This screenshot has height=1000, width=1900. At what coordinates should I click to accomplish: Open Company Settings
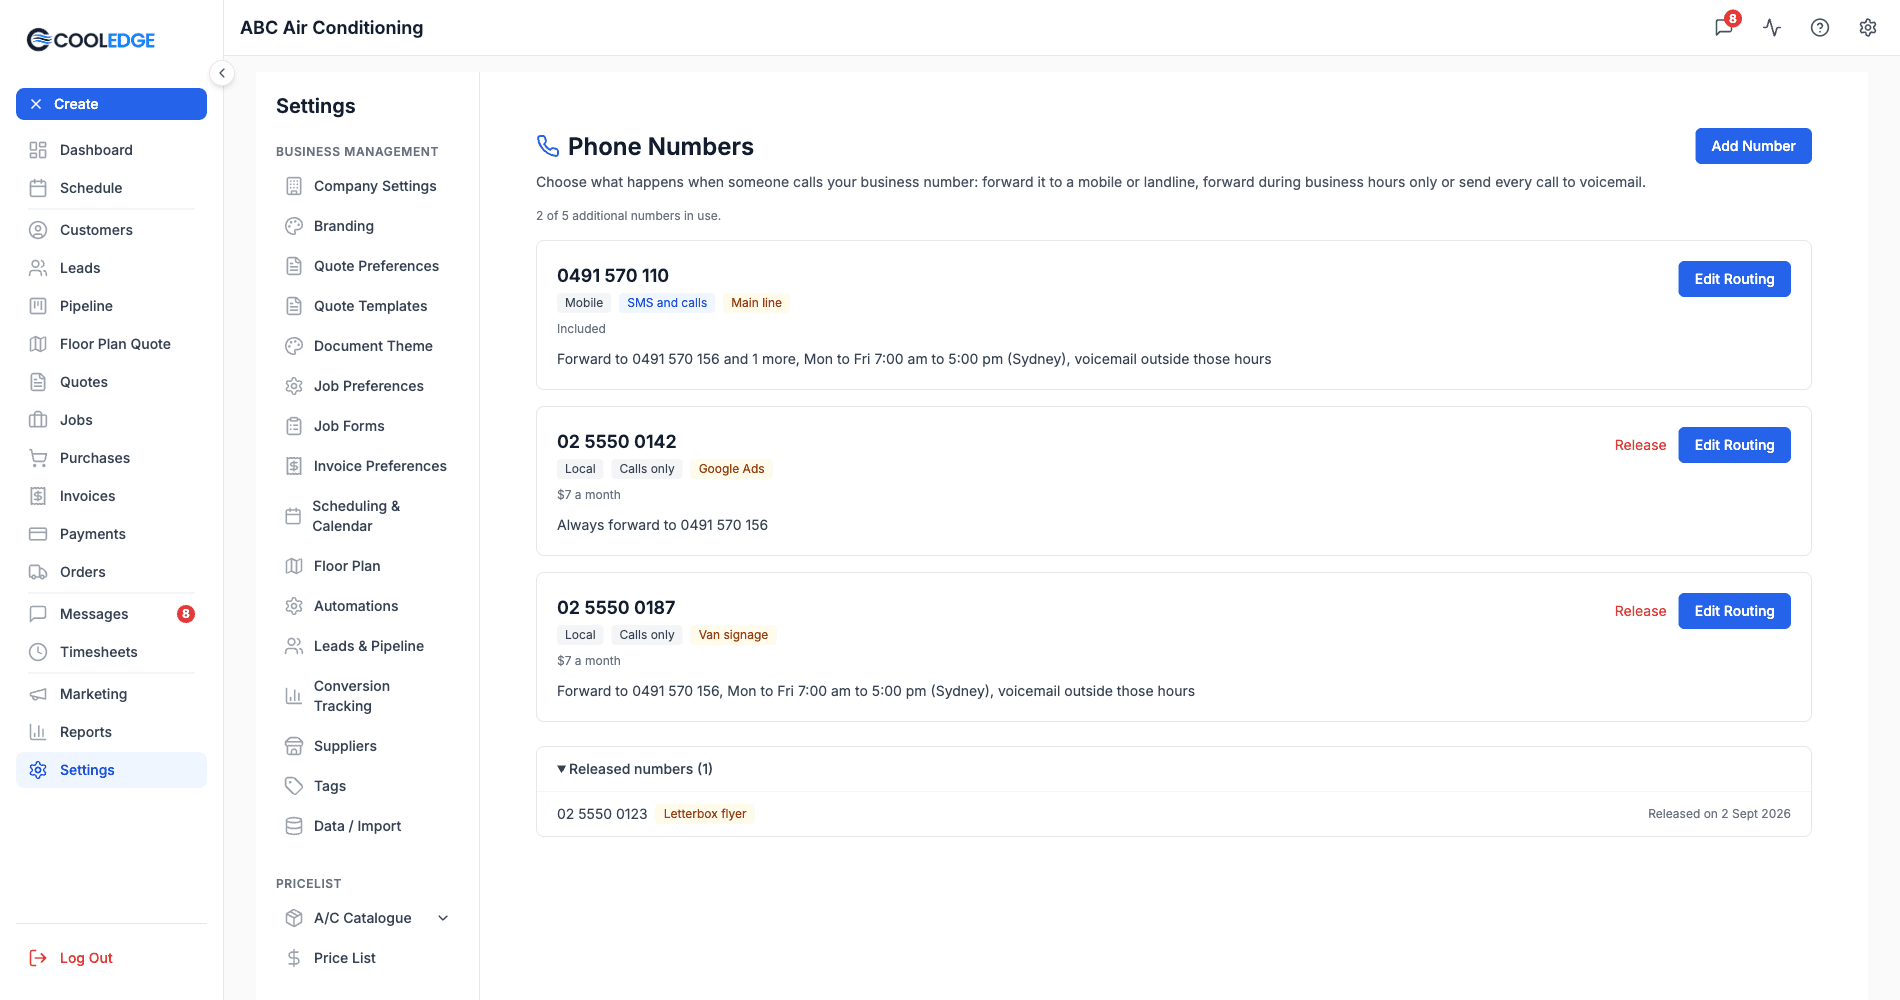(367, 186)
